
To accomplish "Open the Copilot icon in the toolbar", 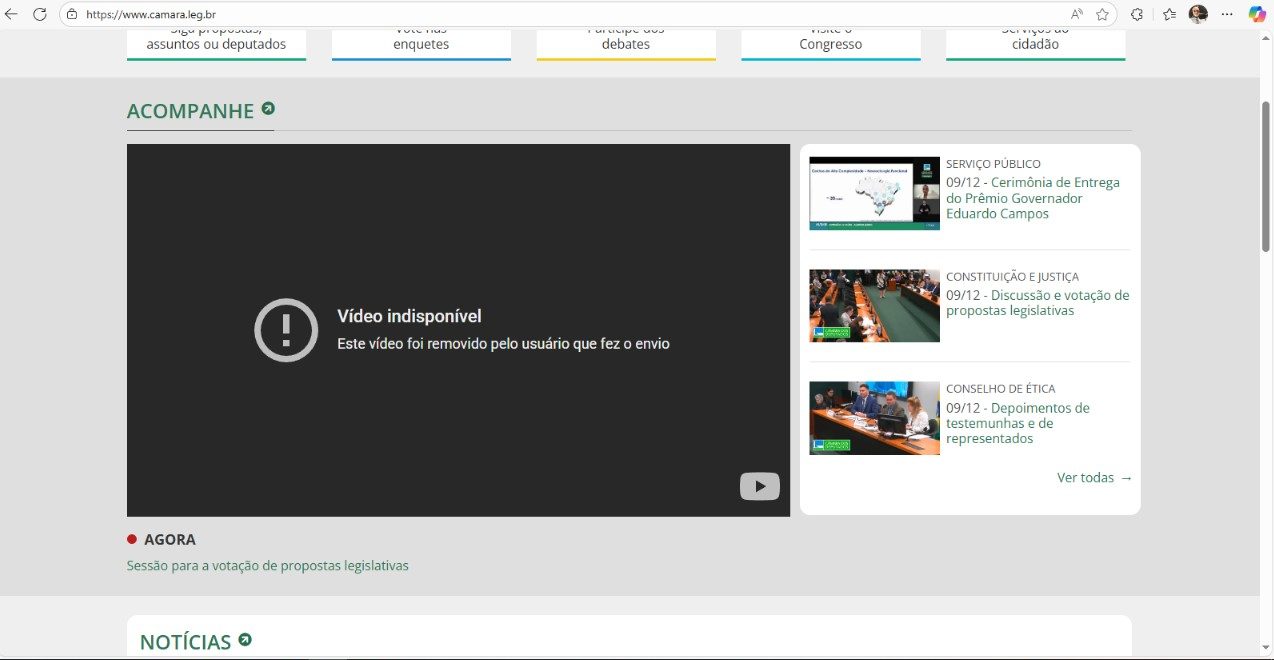I will coord(1257,14).
